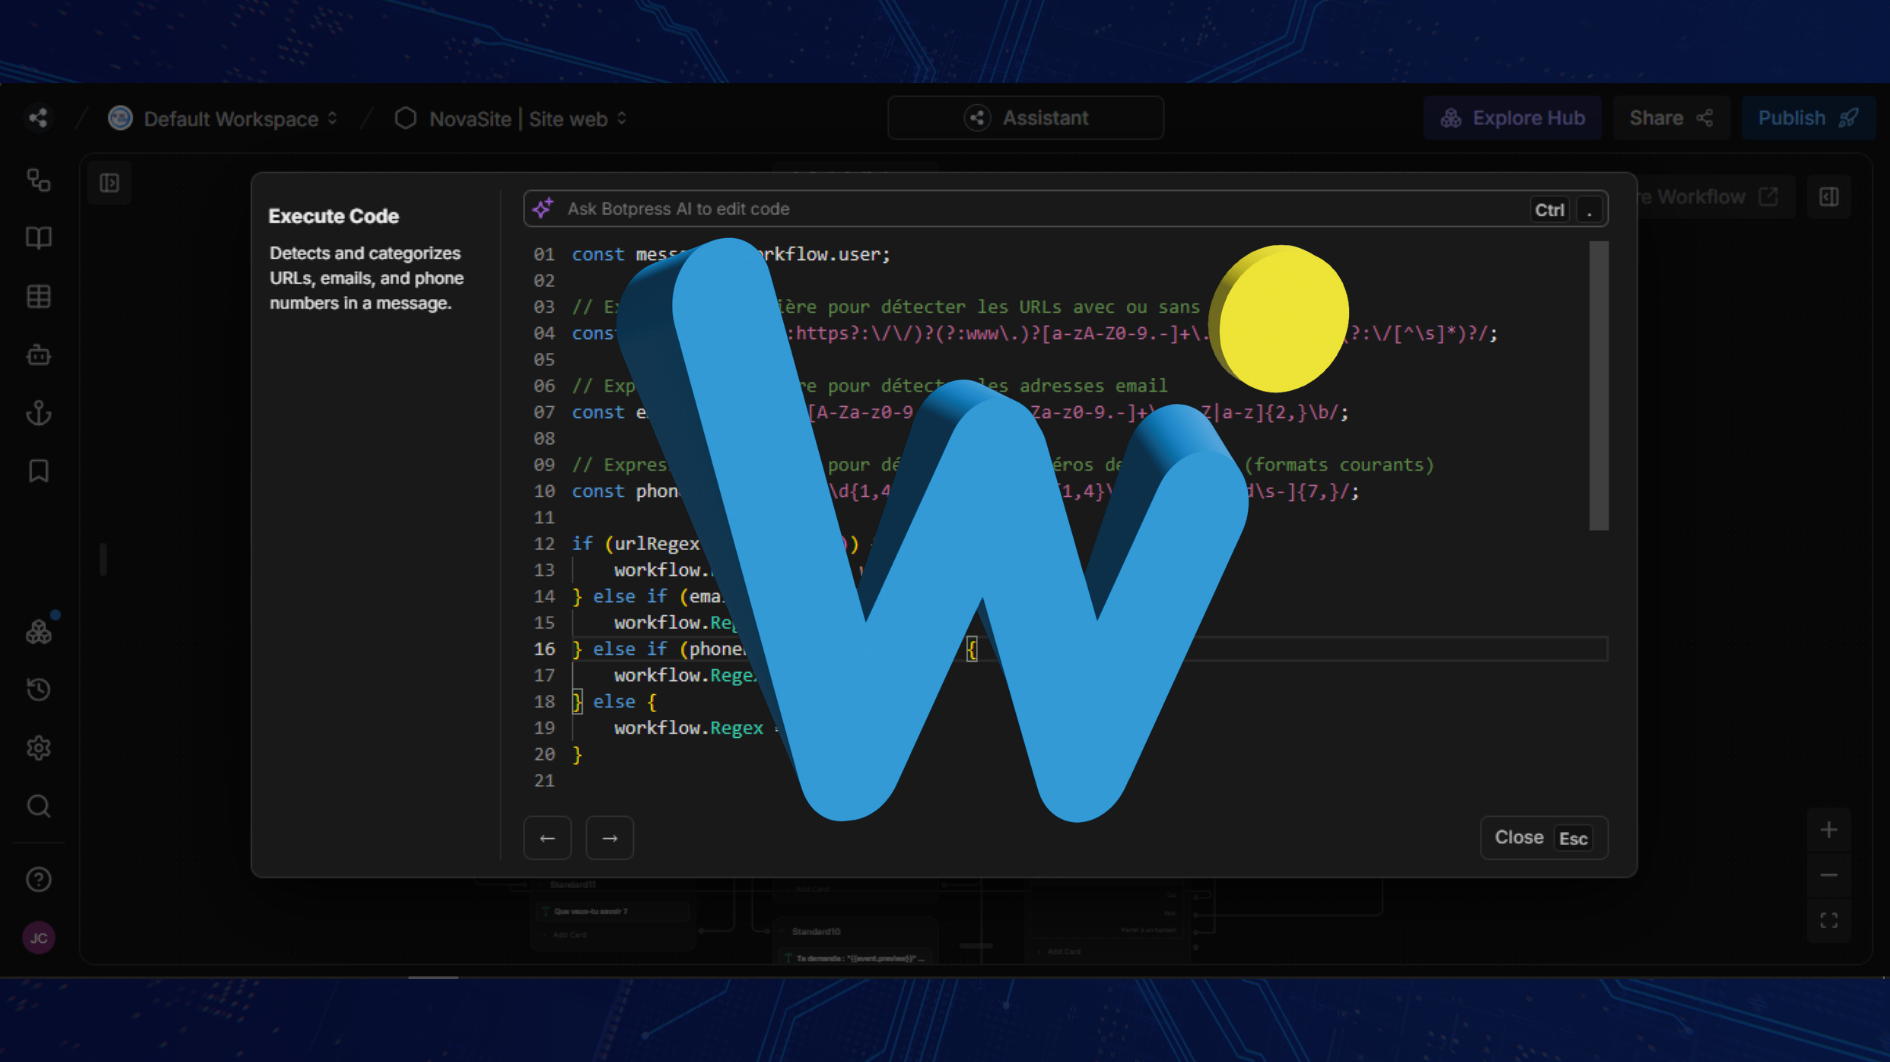This screenshot has height=1062, width=1890.
Task: Close the Execute Code dialog
Action: click(1544, 838)
